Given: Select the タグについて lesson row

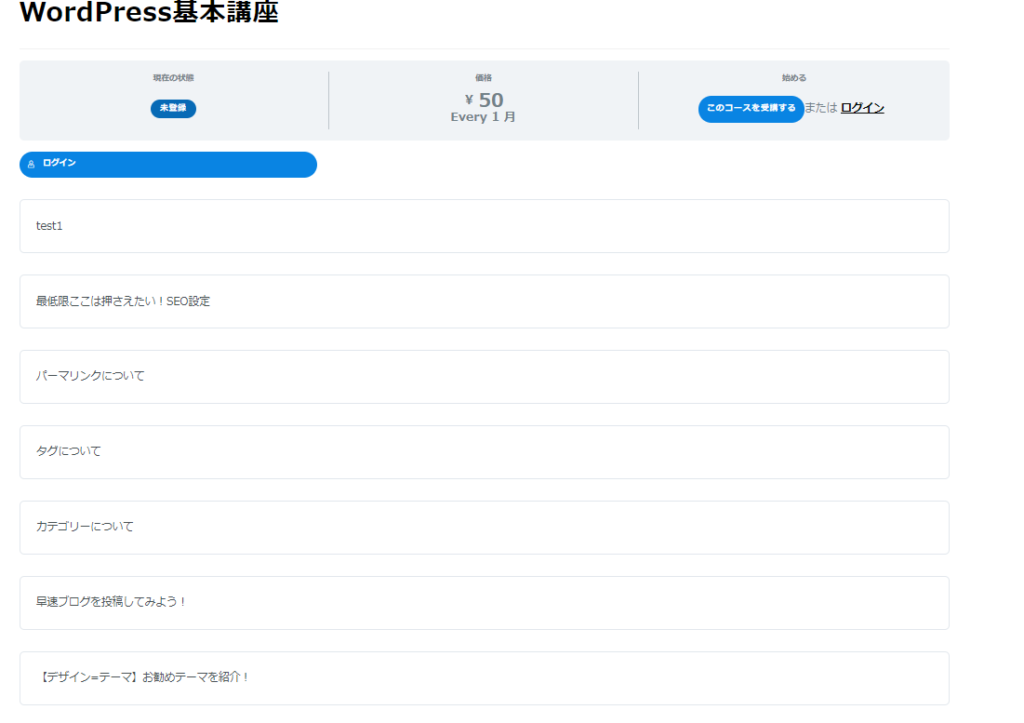Looking at the screenshot, I should pyautogui.click(x=484, y=452).
